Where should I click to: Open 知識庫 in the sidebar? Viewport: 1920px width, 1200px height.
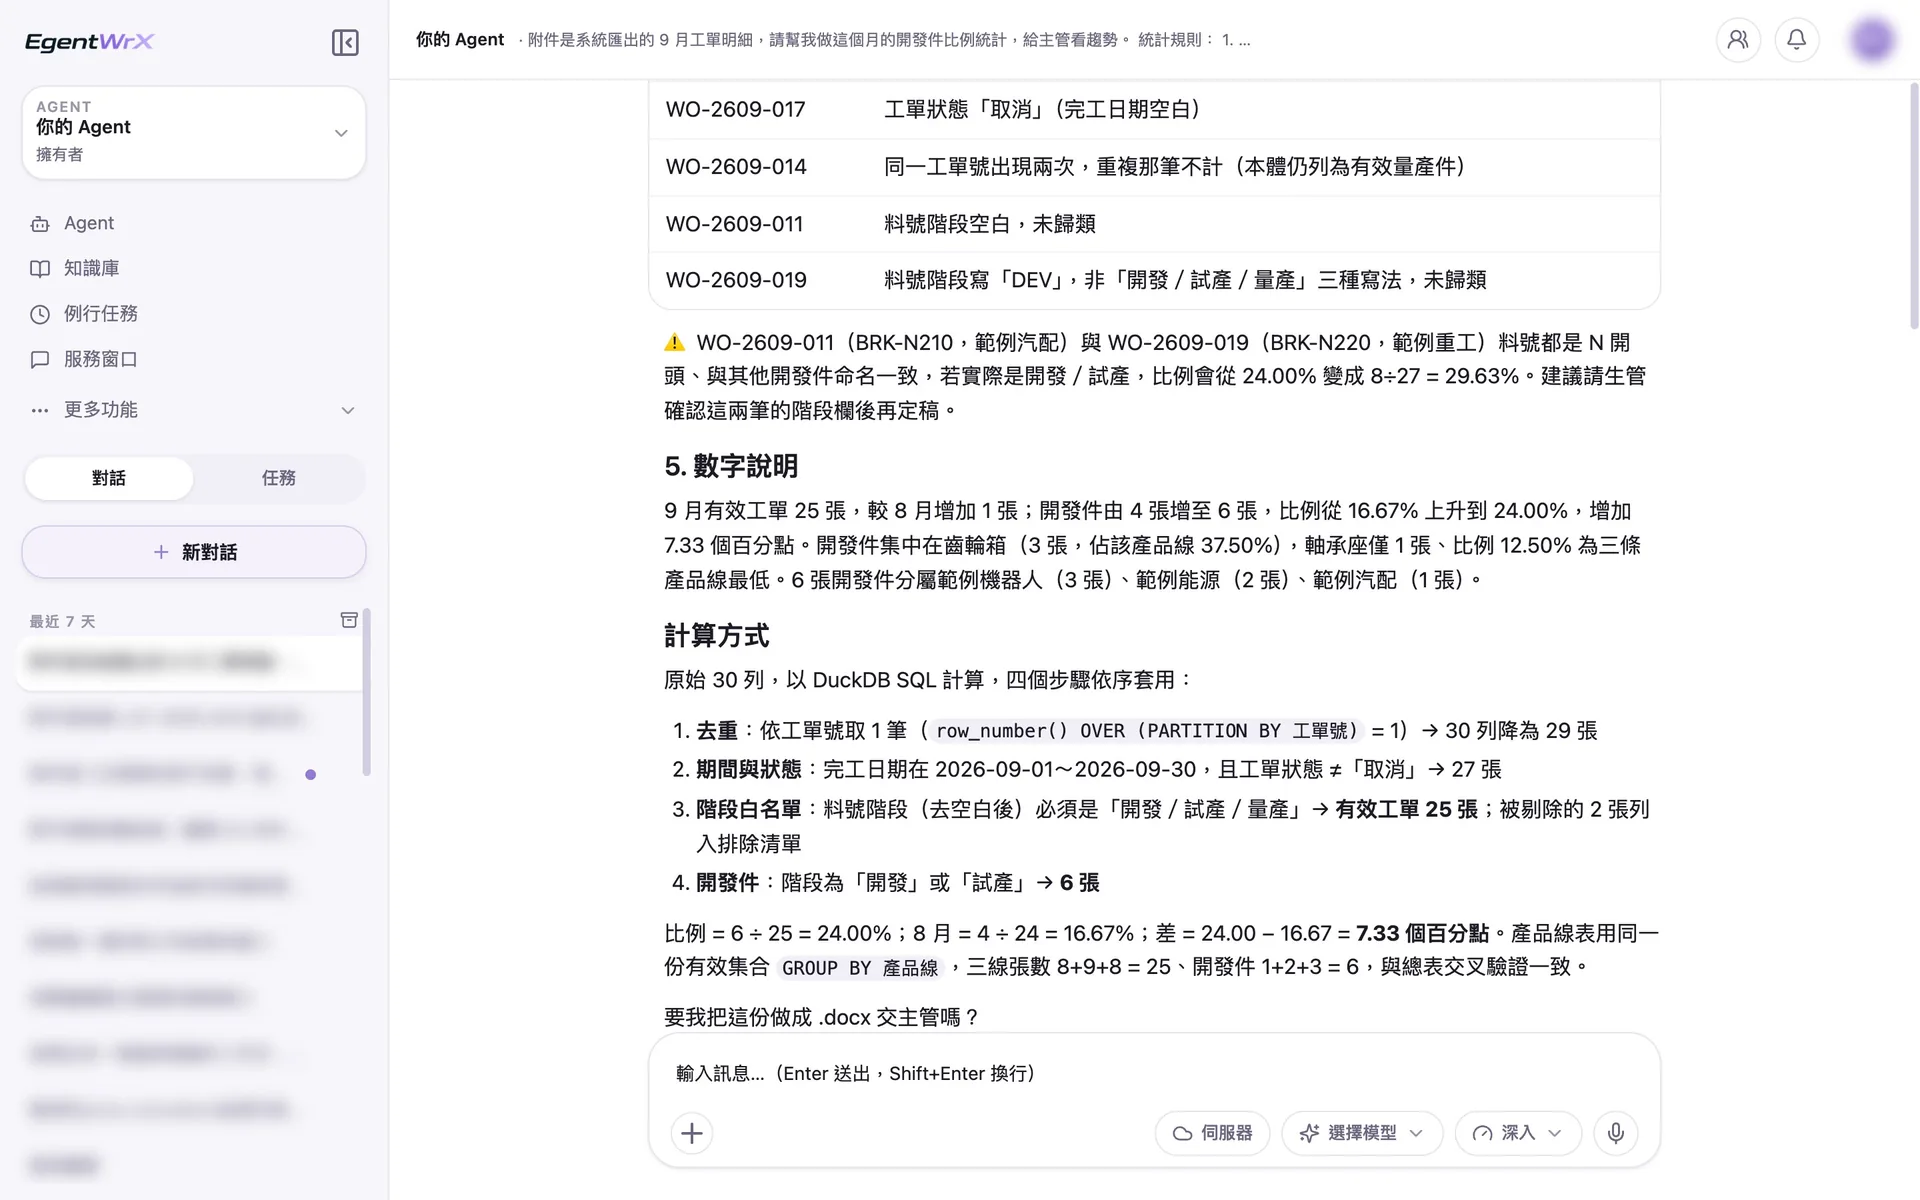(x=193, y=268)
